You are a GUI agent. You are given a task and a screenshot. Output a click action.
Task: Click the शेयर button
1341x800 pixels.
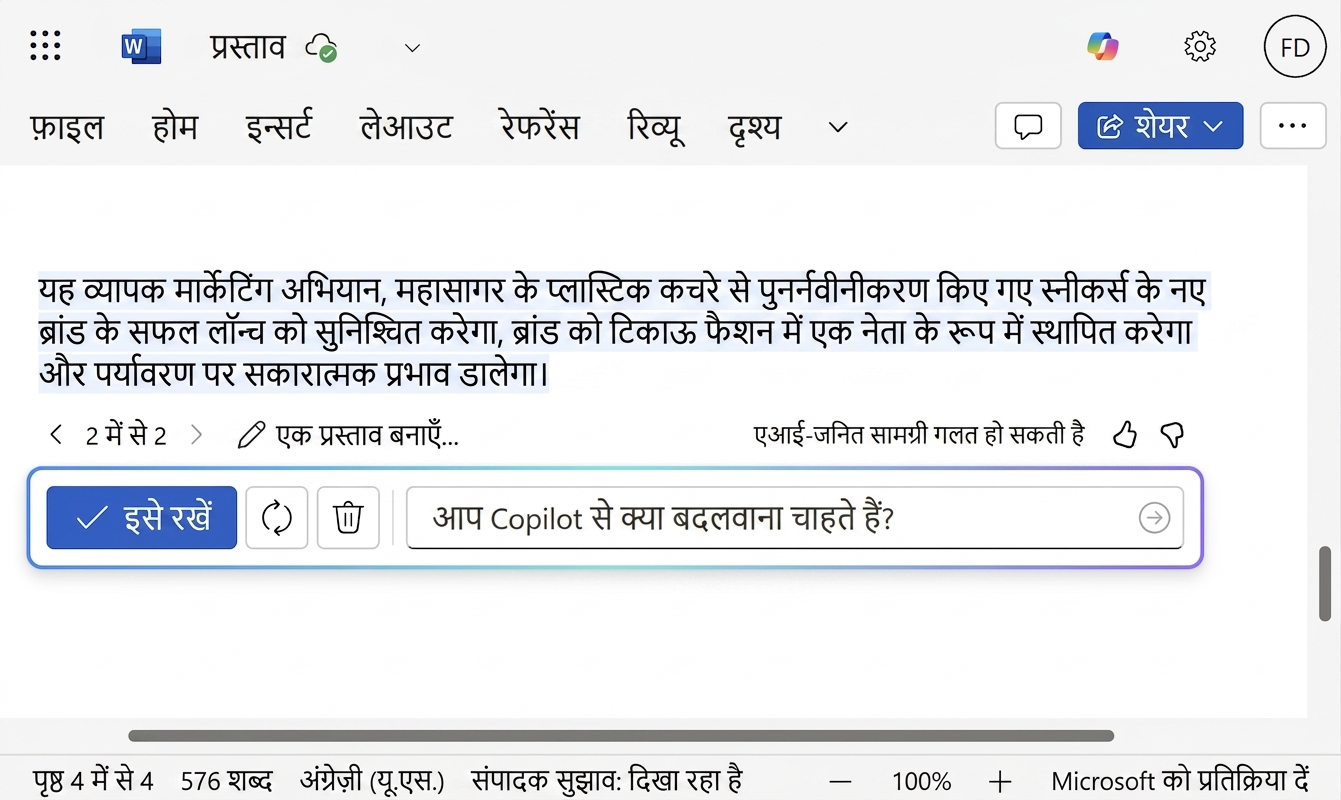click(1160, 126)
